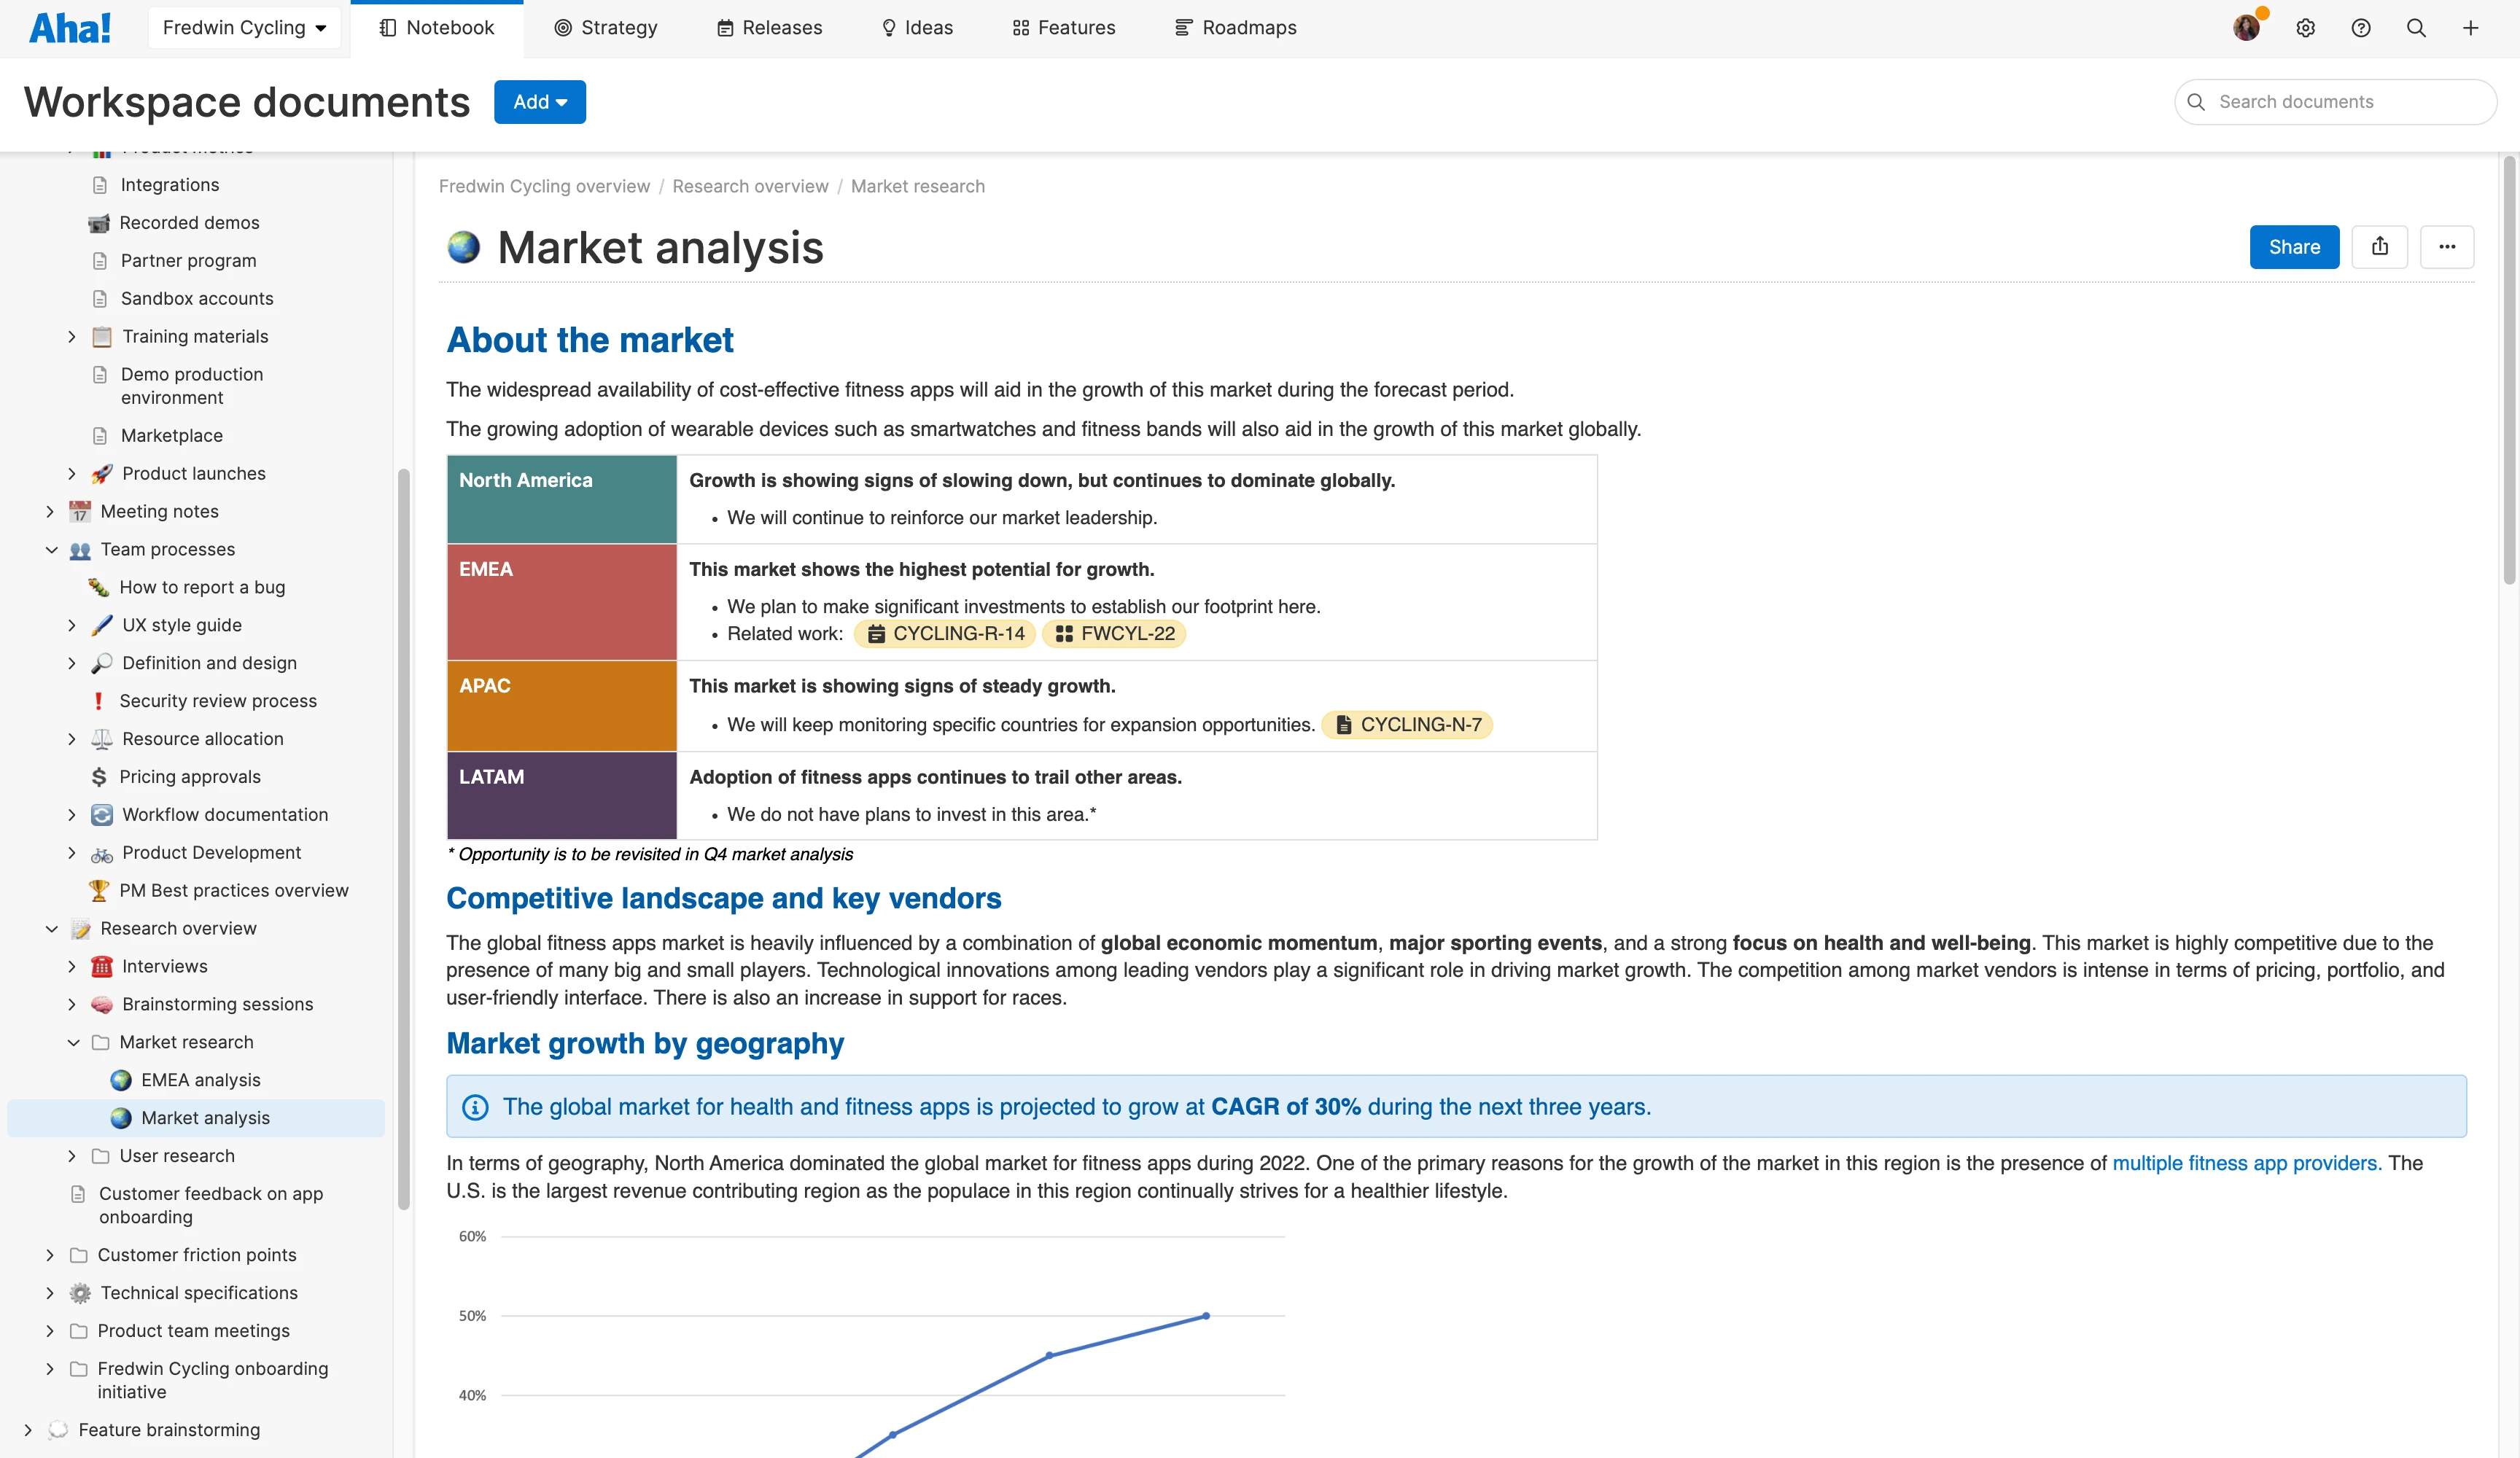The image size is (2520, 1458).
Task: Collapse the Market research folder
Action: pos(73,1042)
